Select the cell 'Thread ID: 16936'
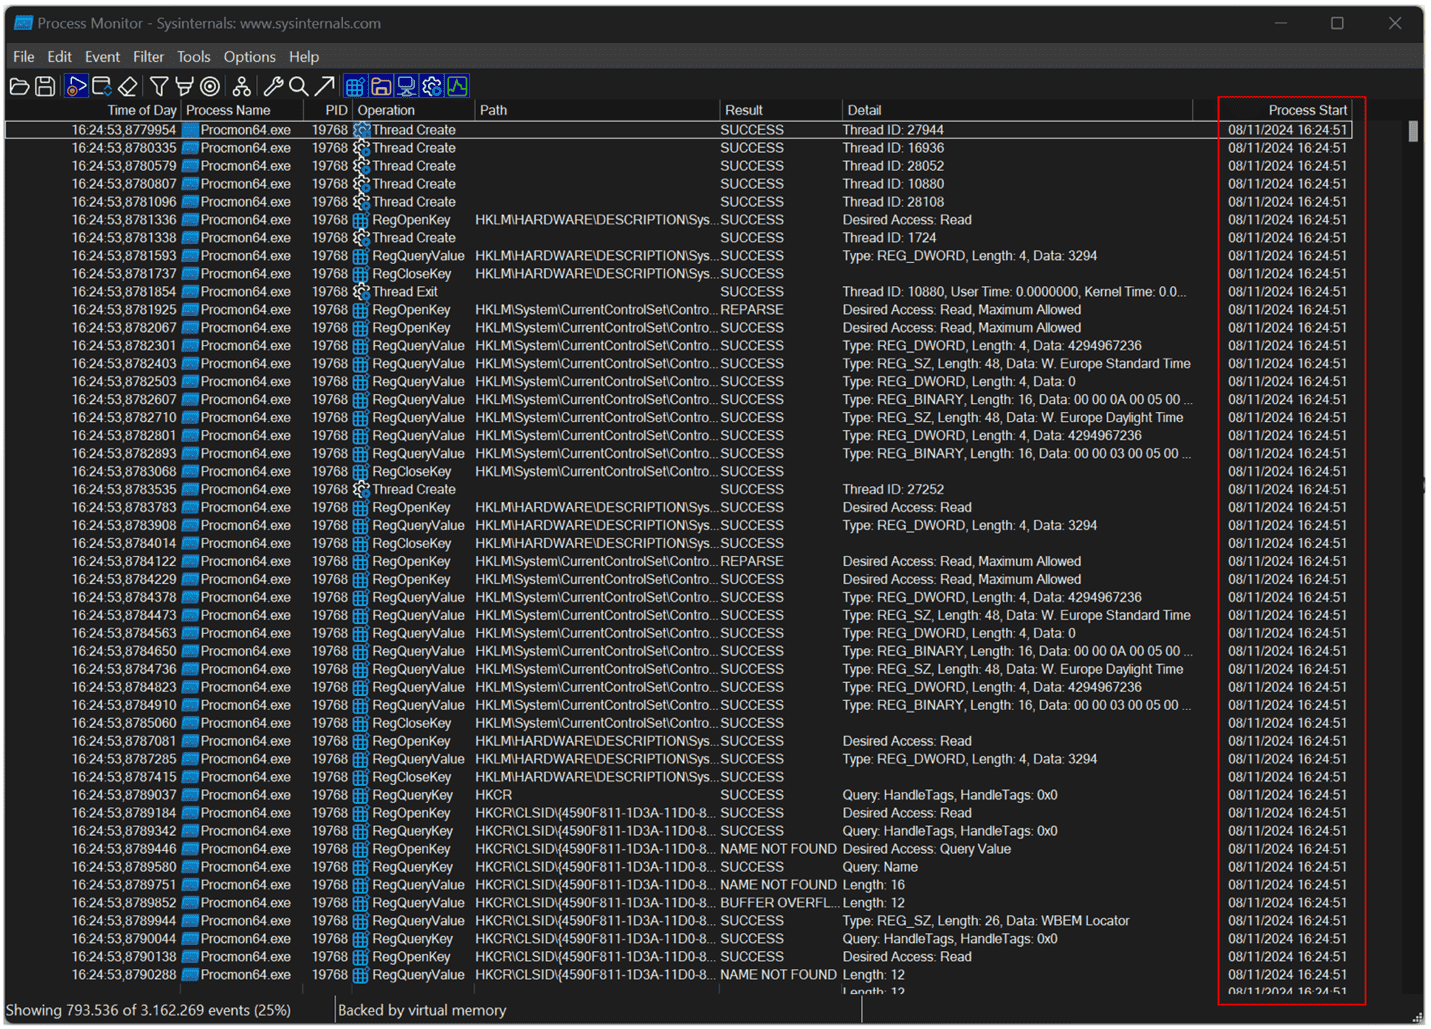This screenshot has width=1431, height=1029. (893, 148)
